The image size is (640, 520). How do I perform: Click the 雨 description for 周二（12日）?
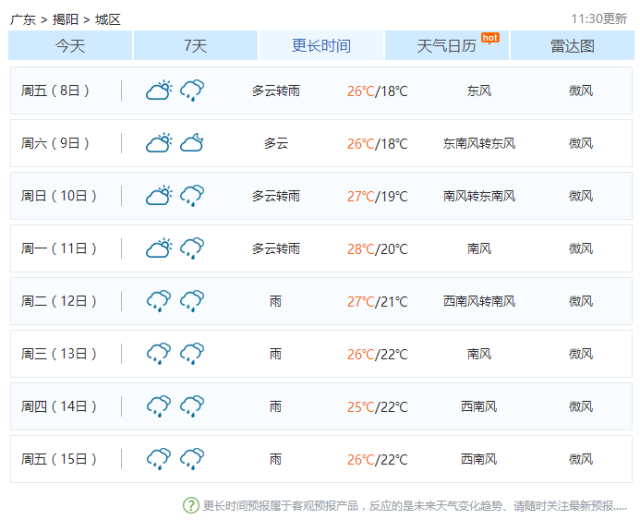click(x=276, y=301)
